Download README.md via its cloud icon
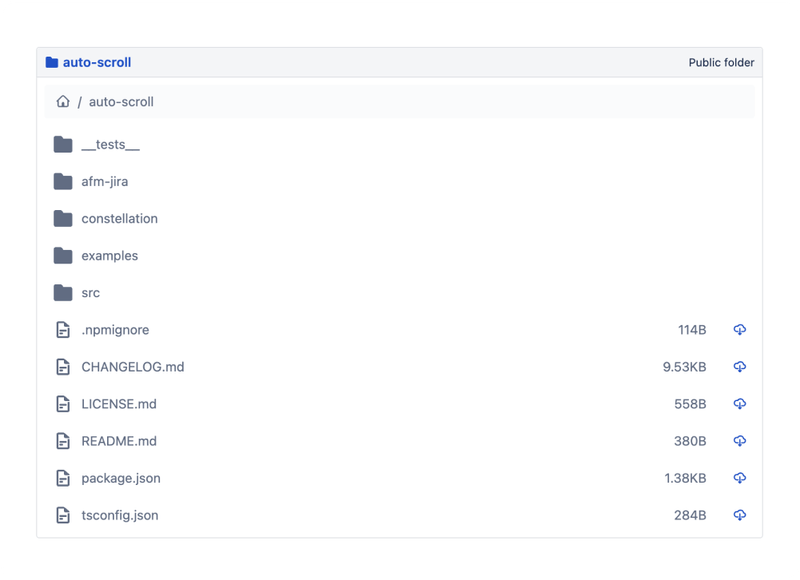The image size is (800, 580). point(738,441)
